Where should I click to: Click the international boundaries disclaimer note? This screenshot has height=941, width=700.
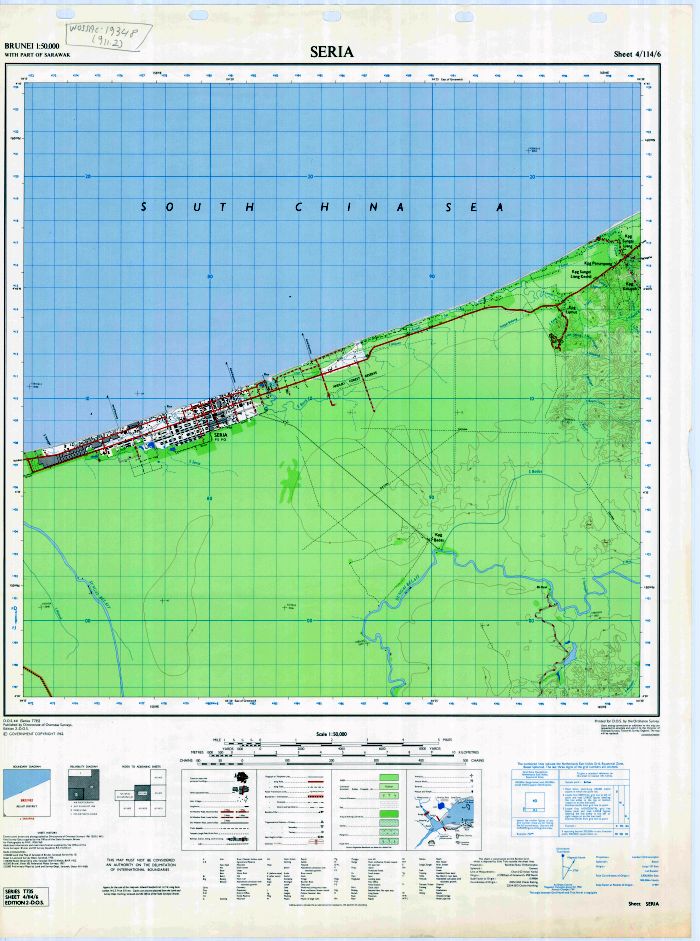tap(144, 864)
